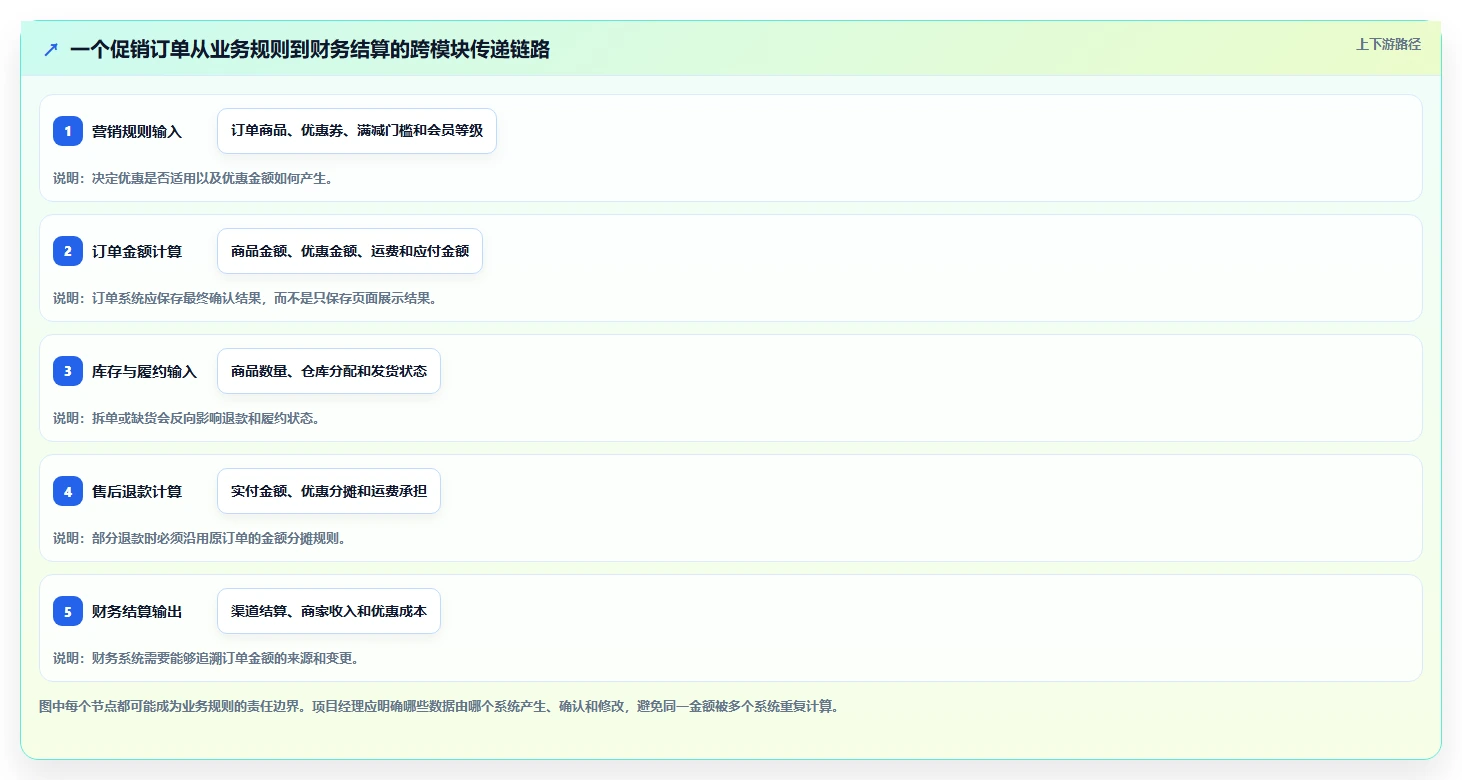Select the 营销规则输入 step label
This screenshot has height=780, width=1462.
tap(137, 131)
